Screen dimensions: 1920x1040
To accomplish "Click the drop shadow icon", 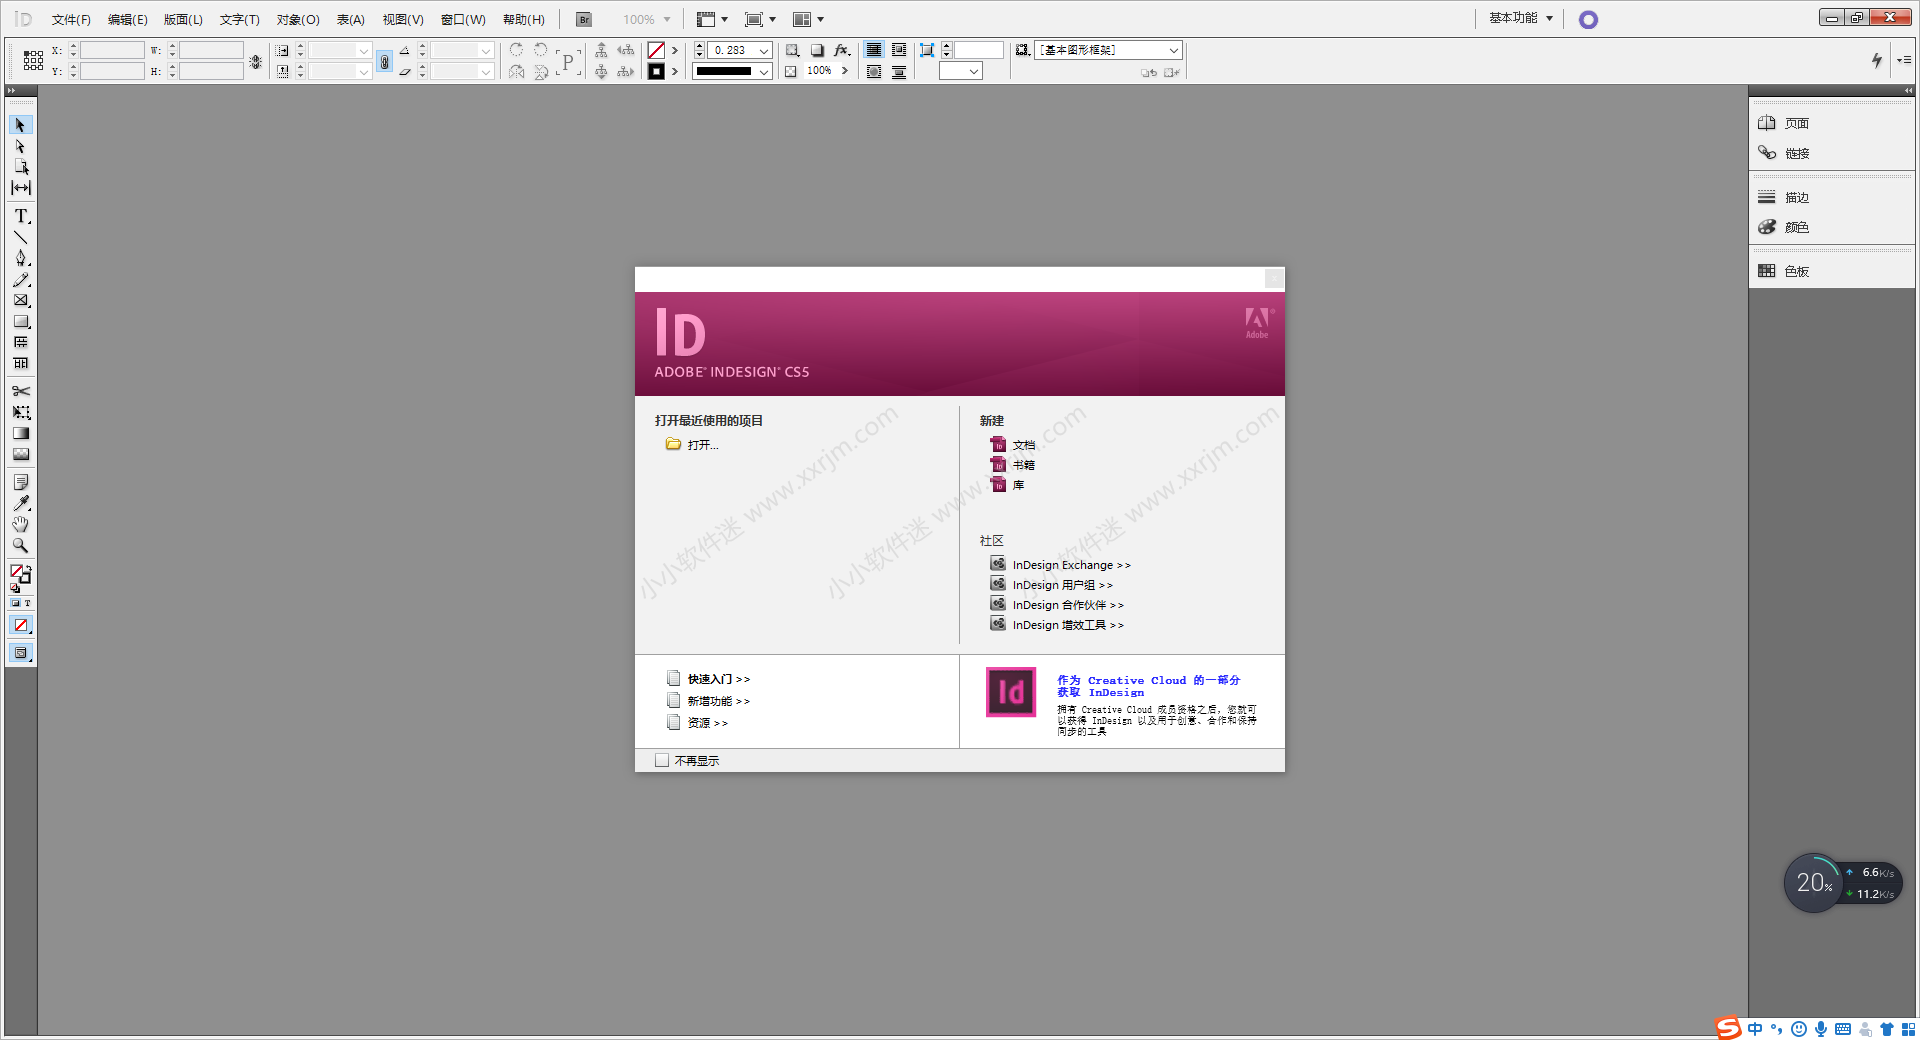I will coord(817,50).
